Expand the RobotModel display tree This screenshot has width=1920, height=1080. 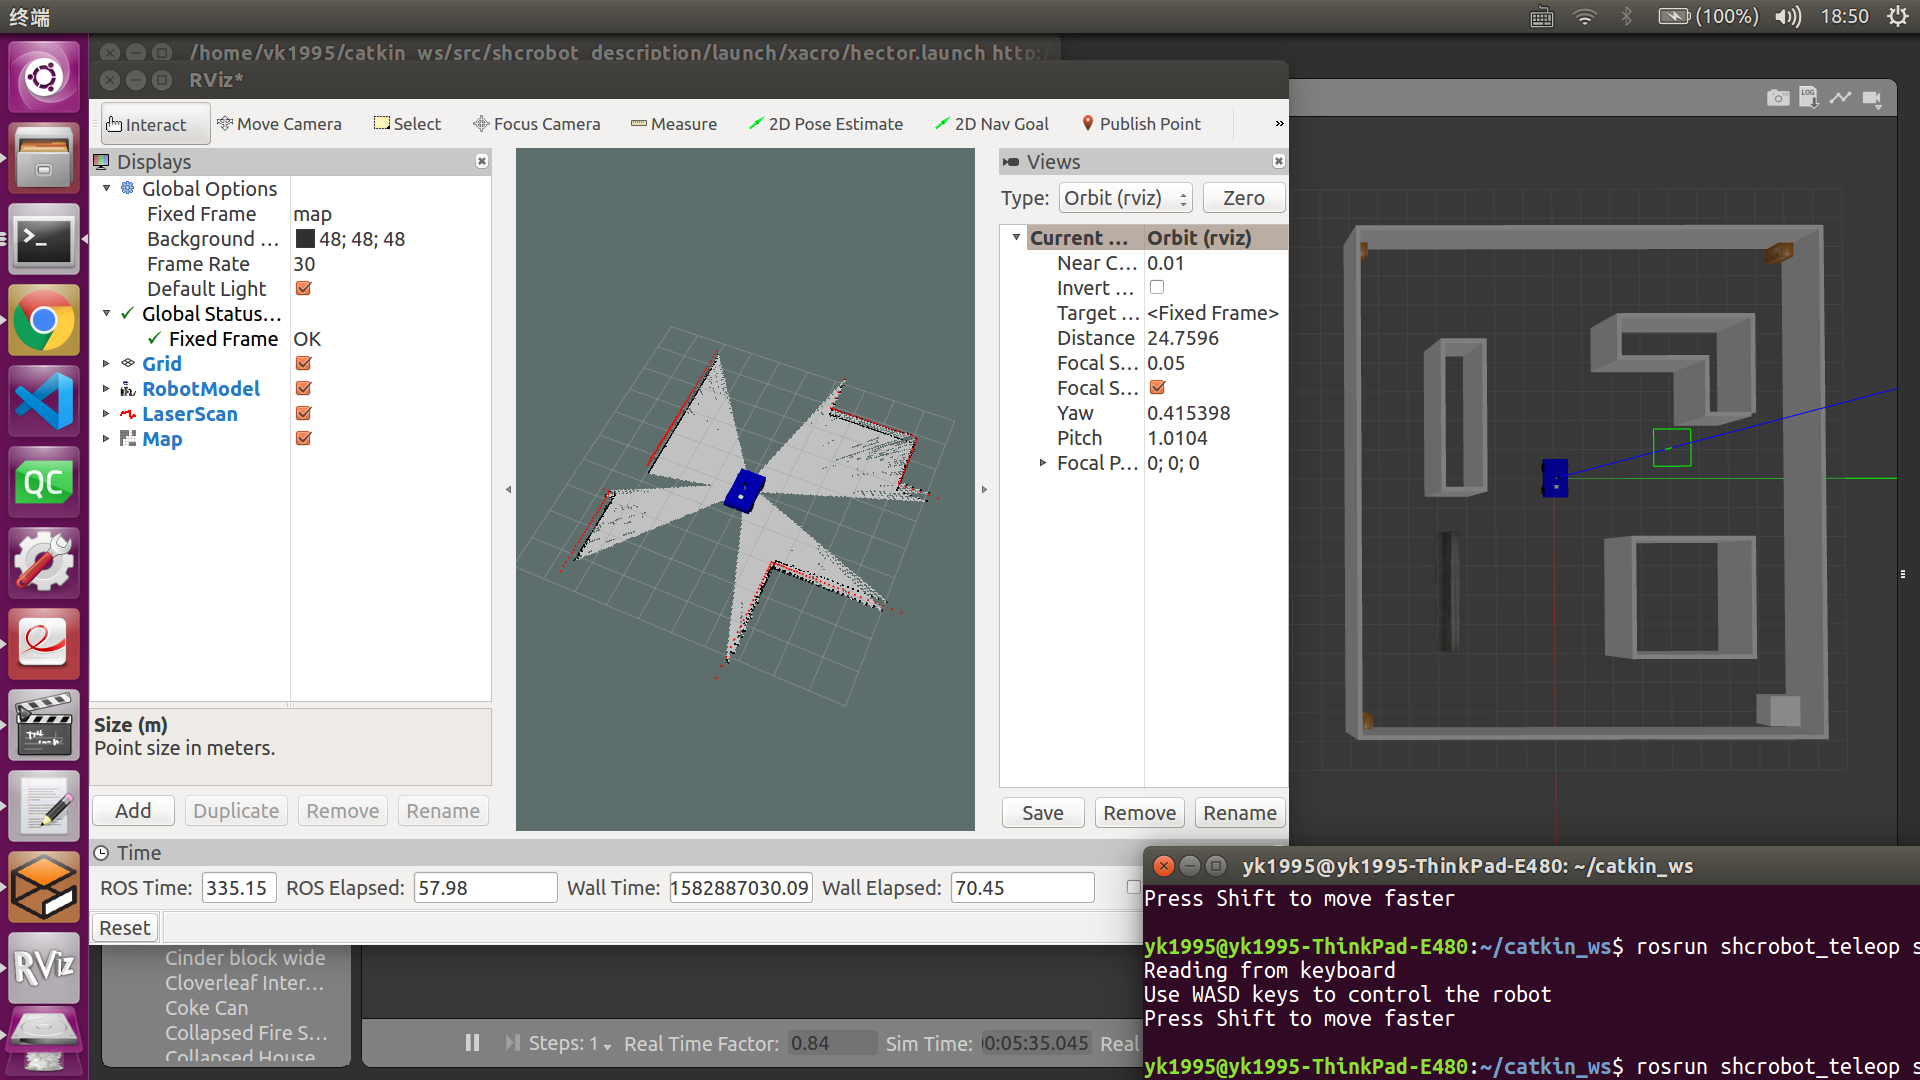[106, 389]
